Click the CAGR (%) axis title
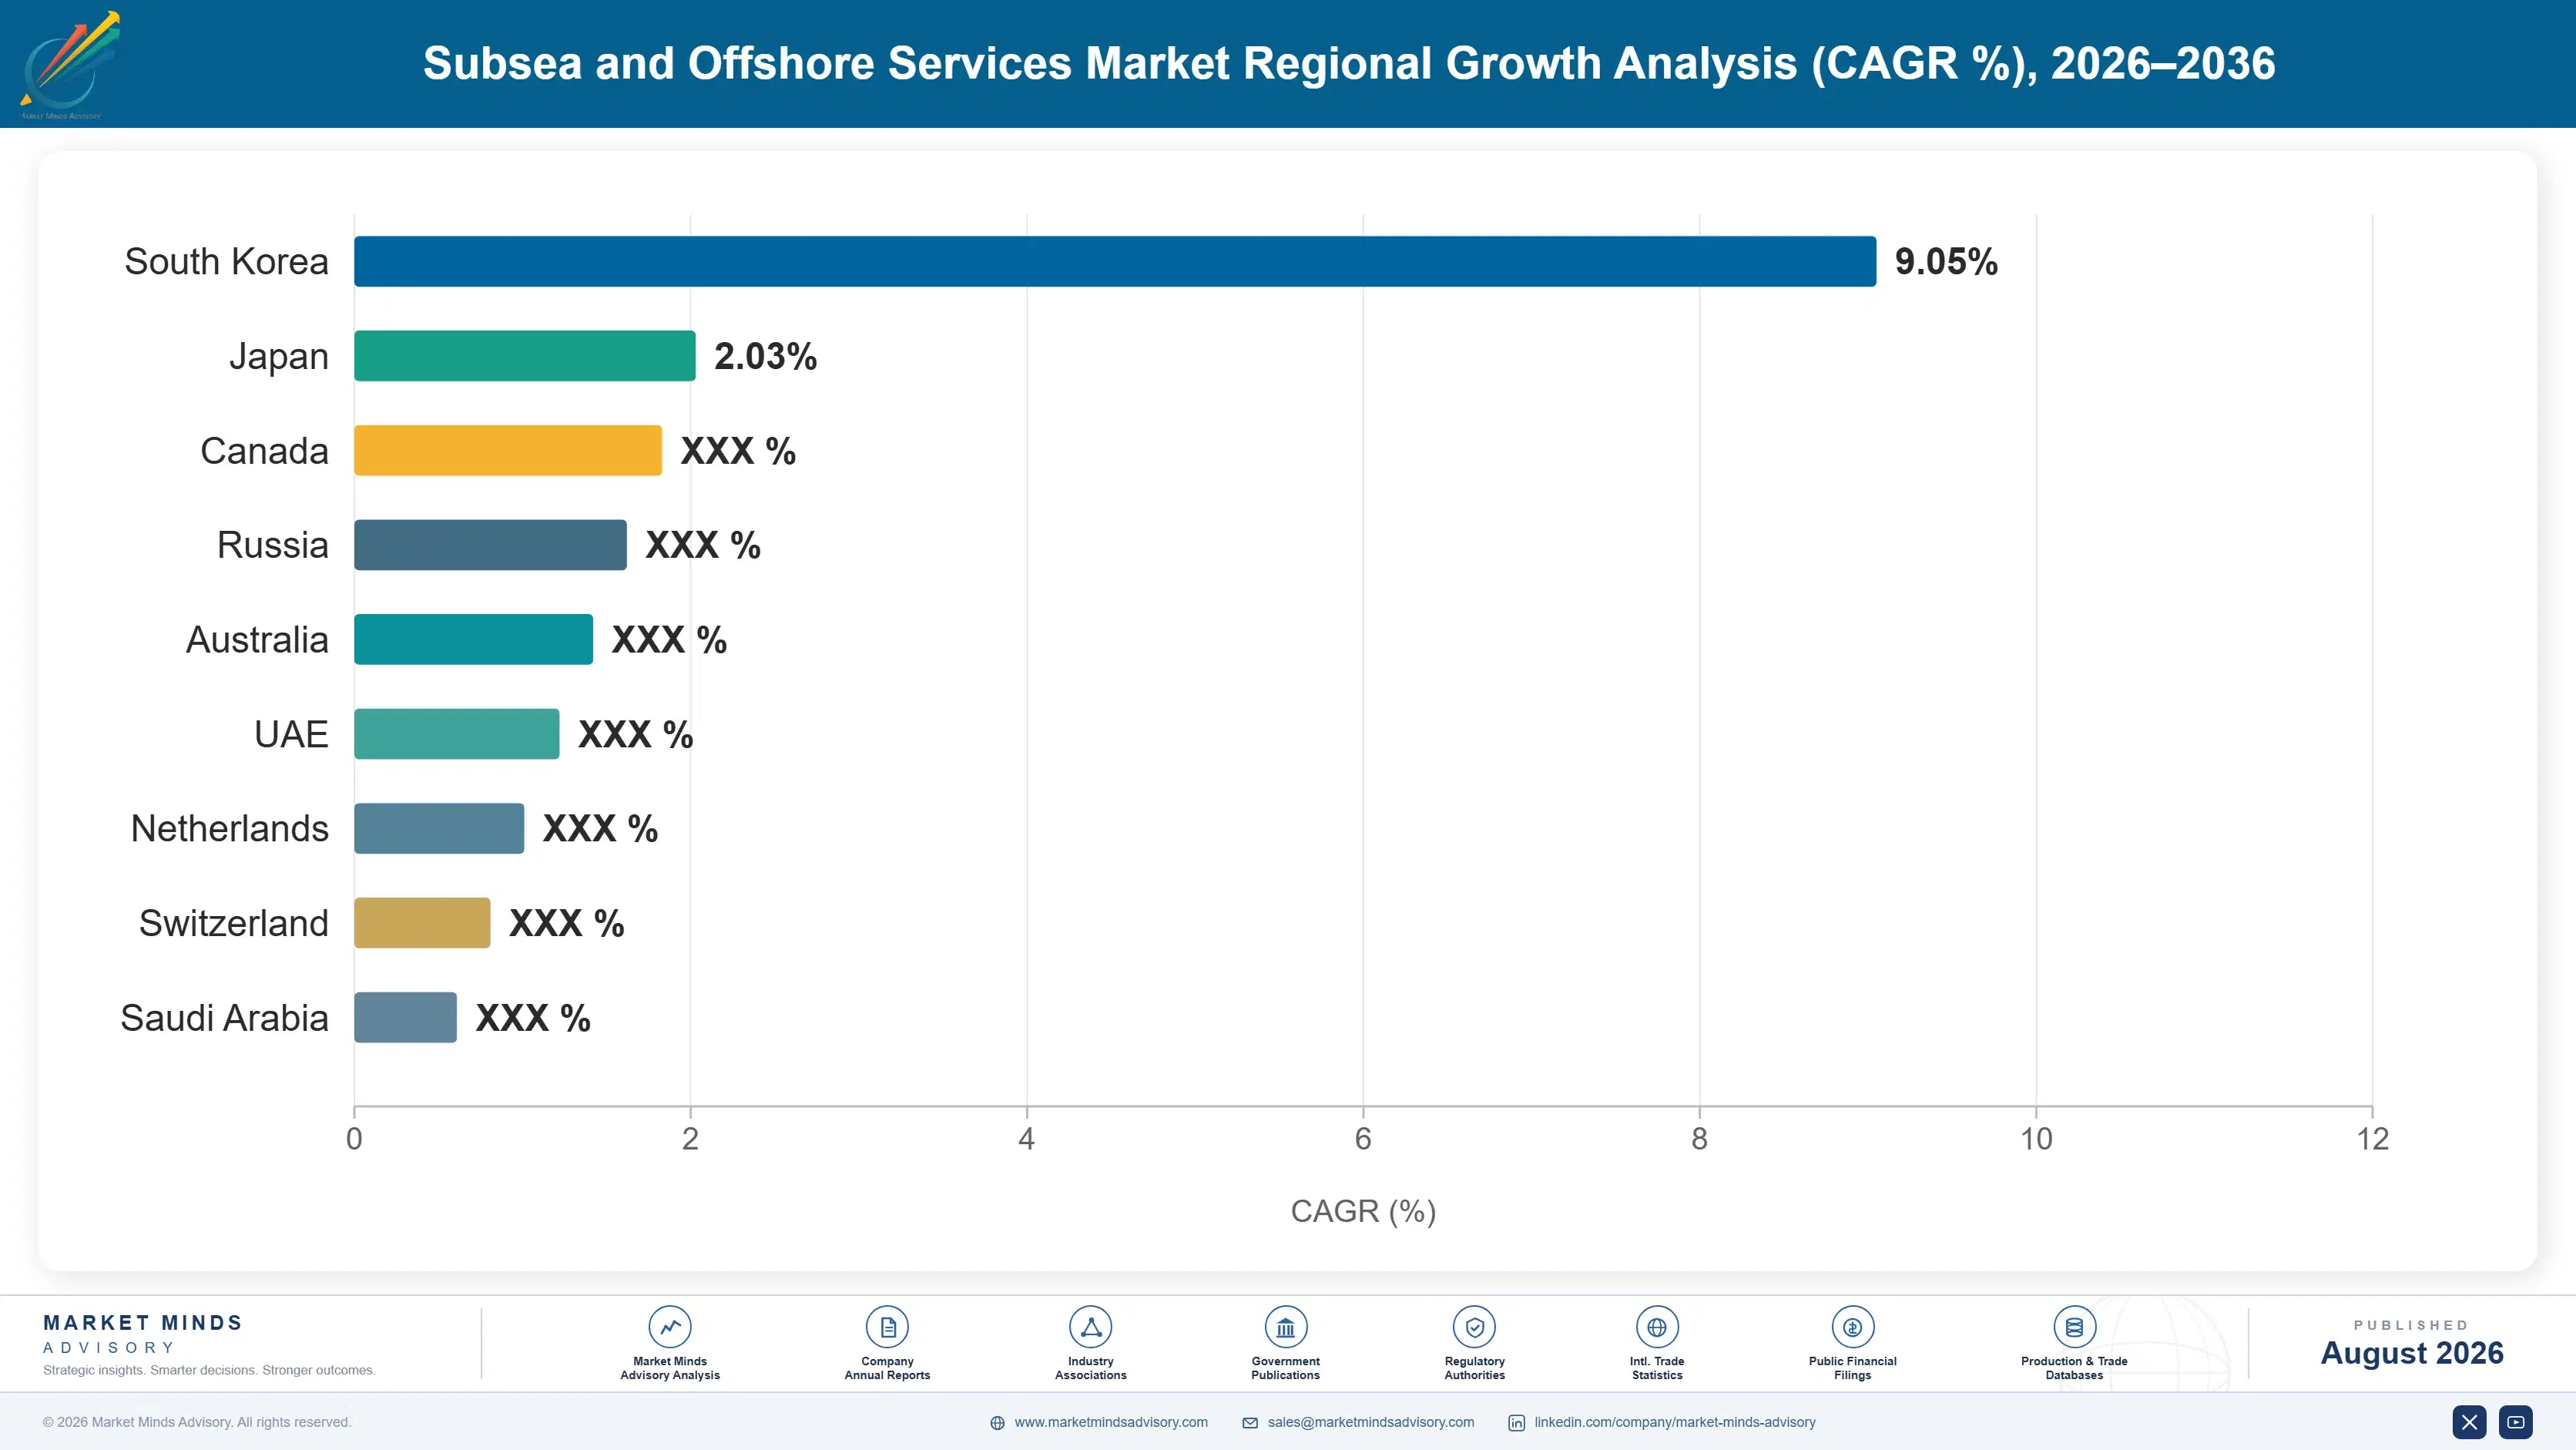 point(1363,1211)
